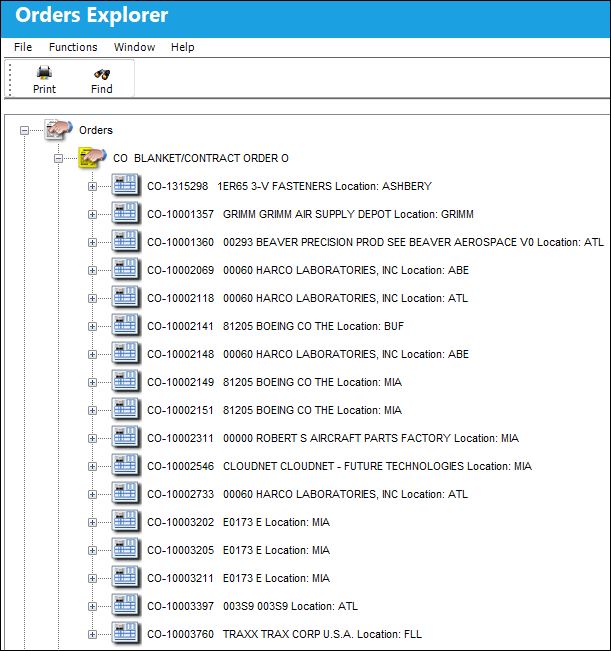
Task: Click the order icon for CO-10003205
Action: coord(125,550)
